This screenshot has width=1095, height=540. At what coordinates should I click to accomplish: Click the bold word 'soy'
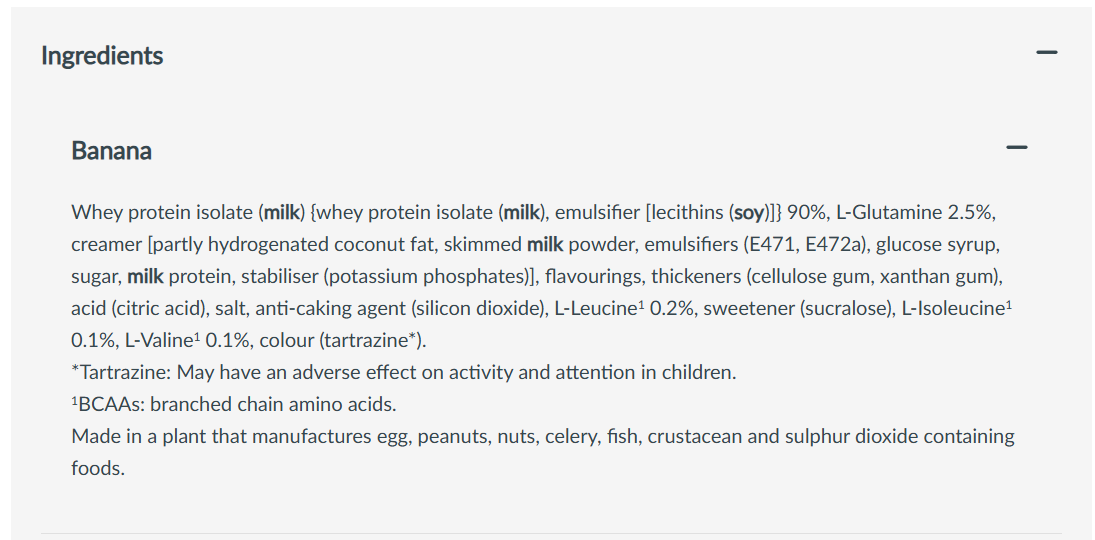tap(749, 212)
